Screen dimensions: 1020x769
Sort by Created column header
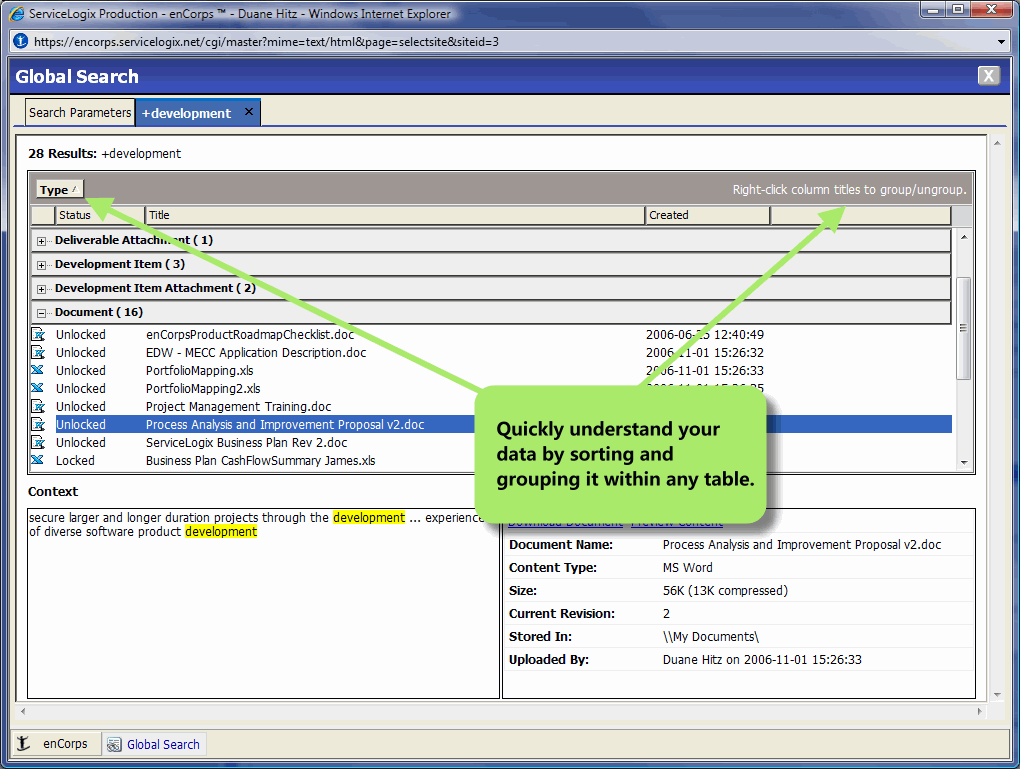[708, 215]
